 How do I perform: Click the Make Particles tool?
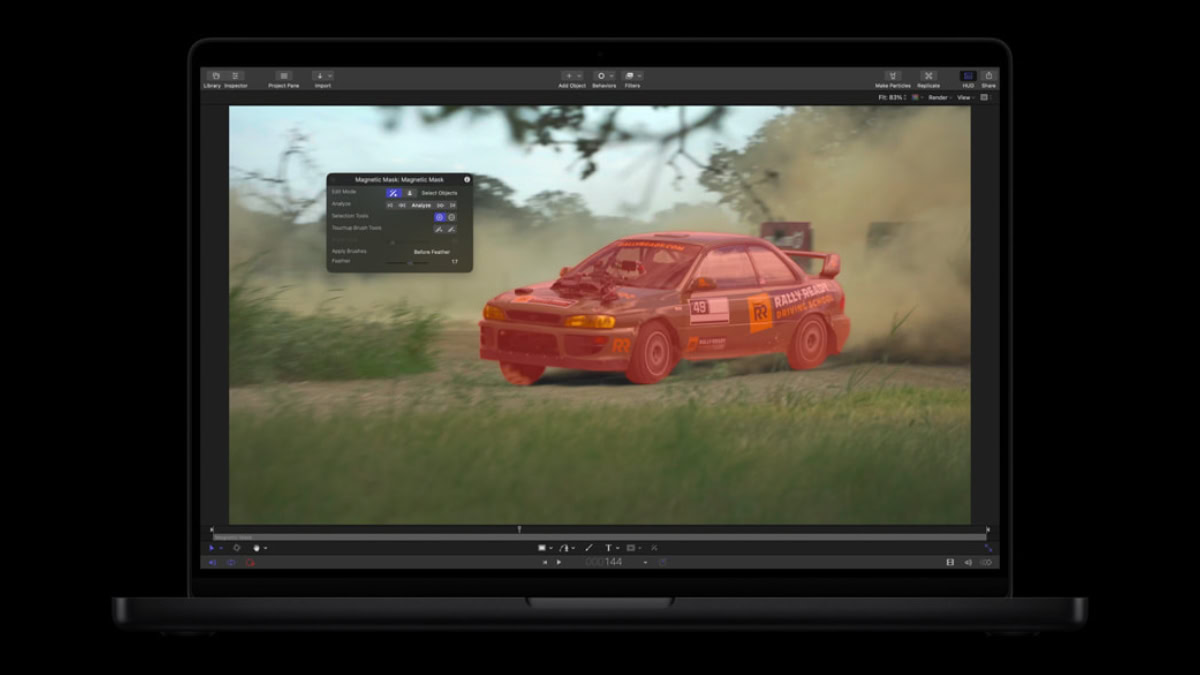tap(892, 76)
